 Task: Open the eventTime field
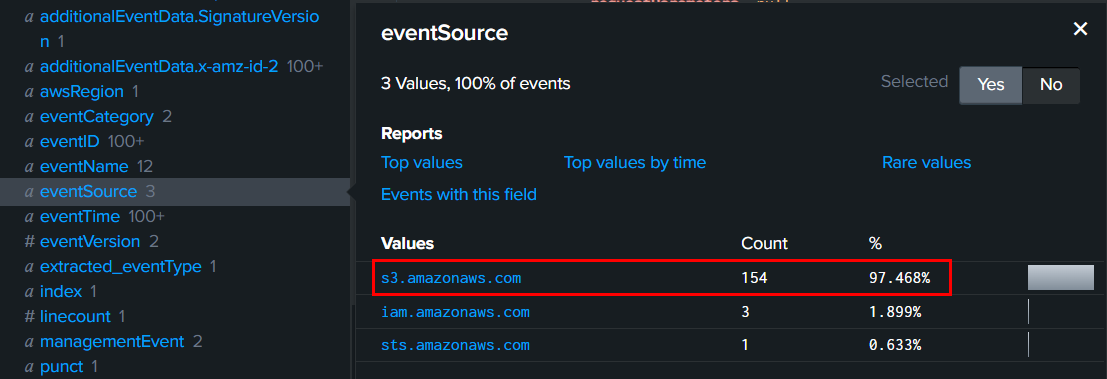(x=80, y=216)
